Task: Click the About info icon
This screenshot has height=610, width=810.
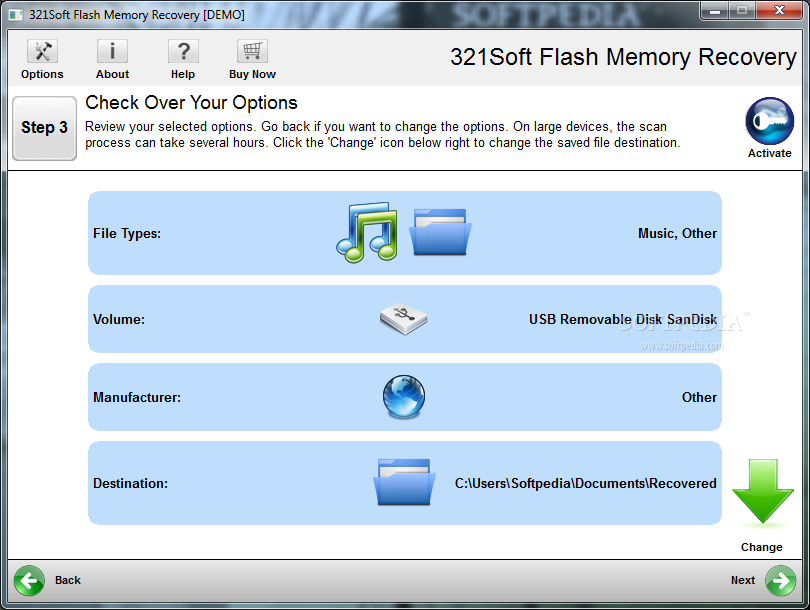Action: pos(112,52)
